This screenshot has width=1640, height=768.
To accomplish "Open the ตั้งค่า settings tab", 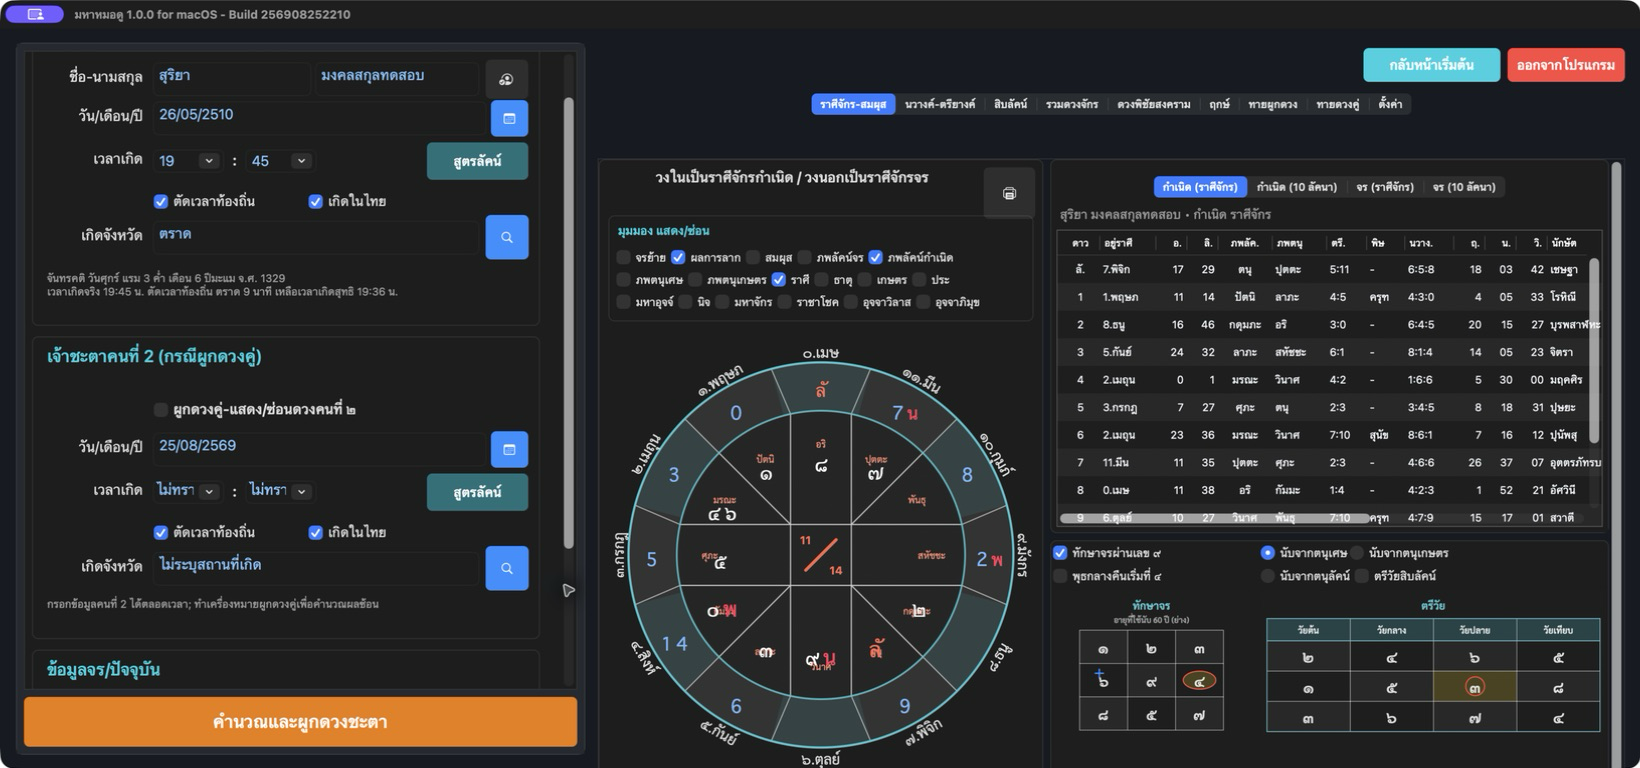I will coord(1390,104).
